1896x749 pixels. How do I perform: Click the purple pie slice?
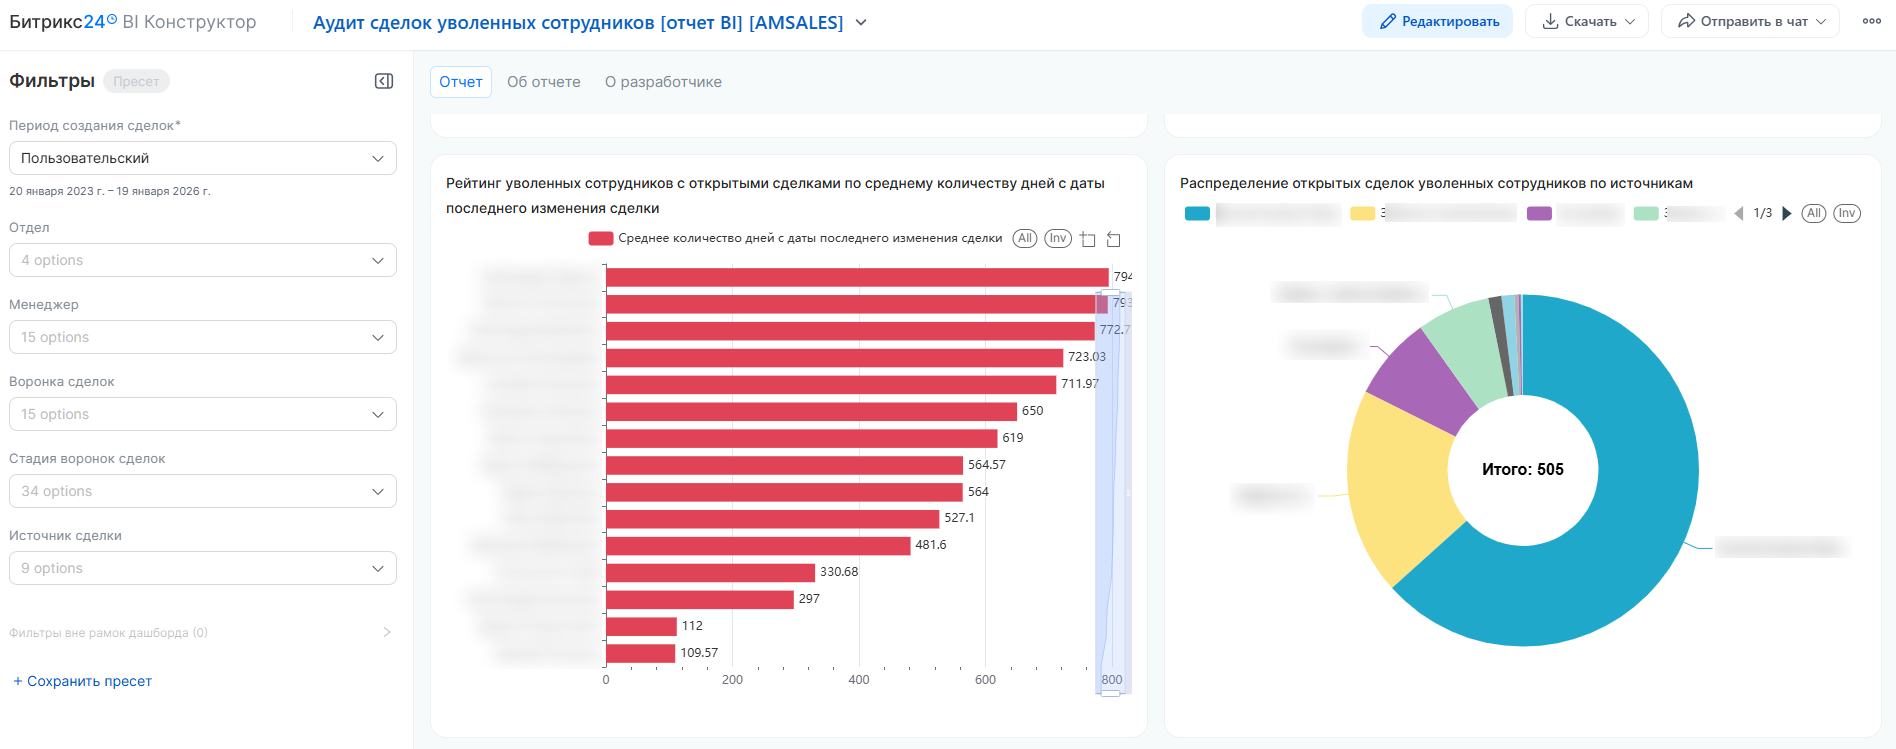[1422, 385]
